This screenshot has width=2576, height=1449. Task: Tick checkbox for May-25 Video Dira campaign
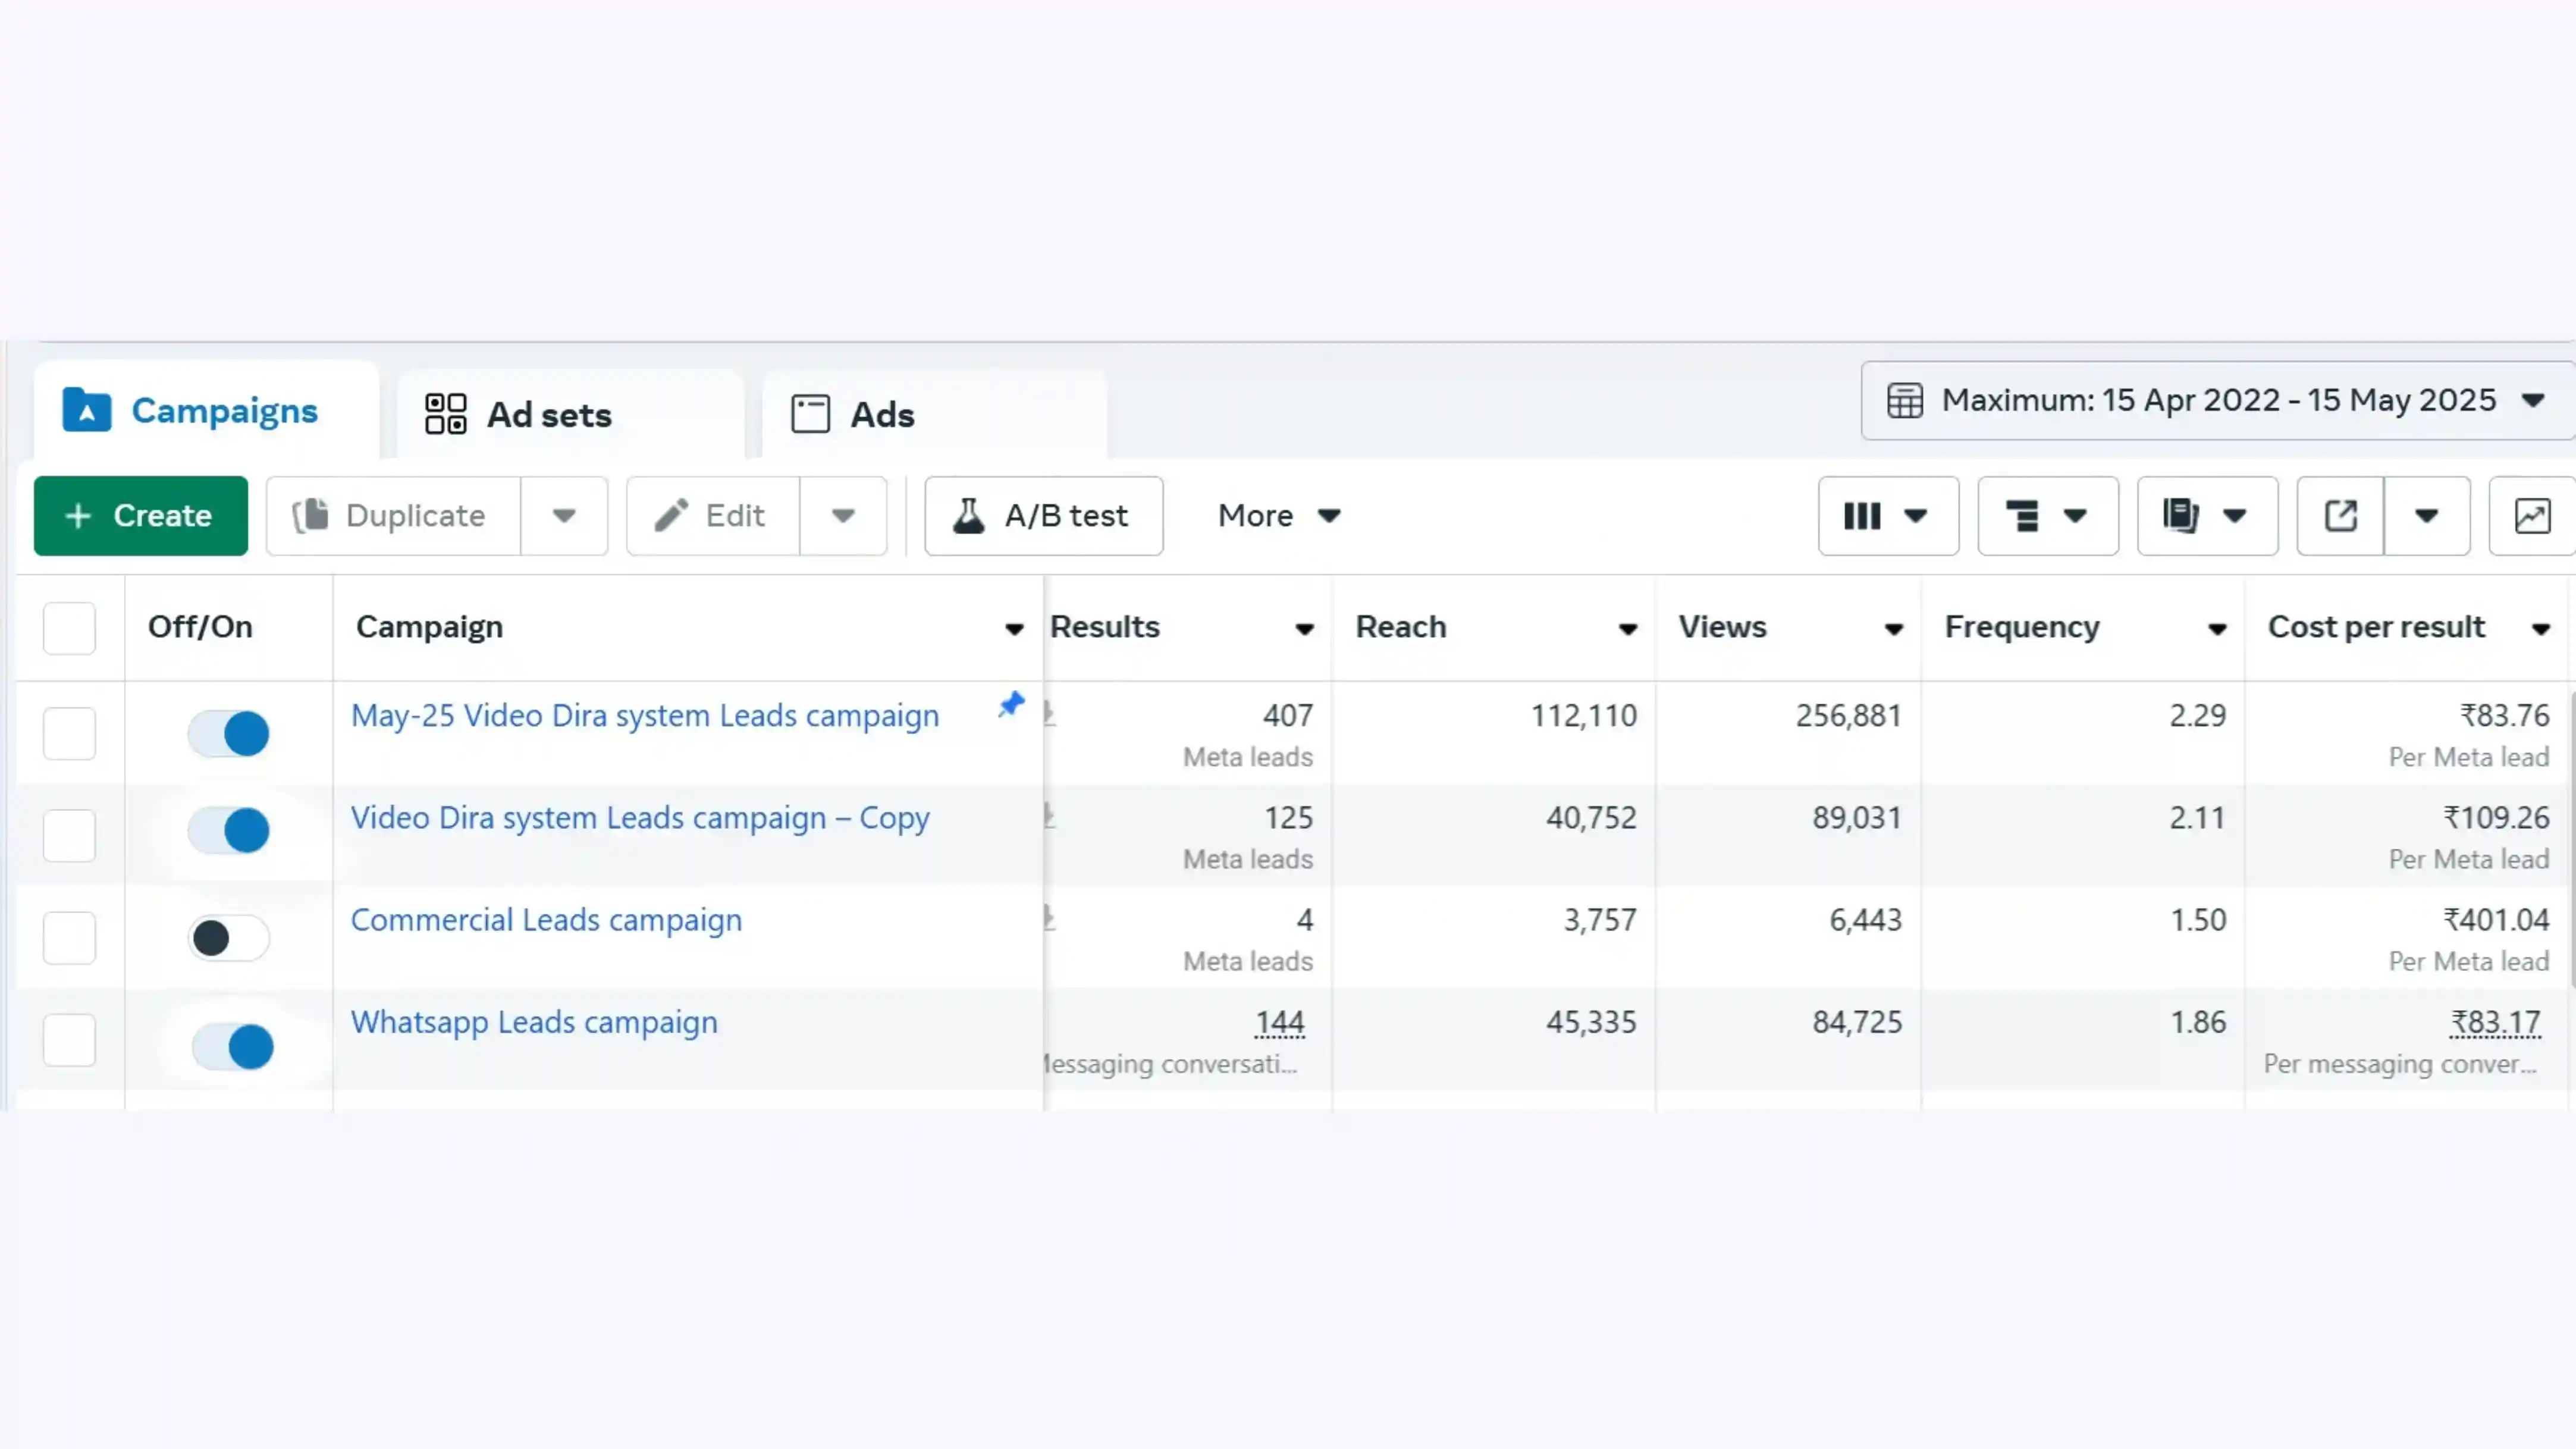69,733
